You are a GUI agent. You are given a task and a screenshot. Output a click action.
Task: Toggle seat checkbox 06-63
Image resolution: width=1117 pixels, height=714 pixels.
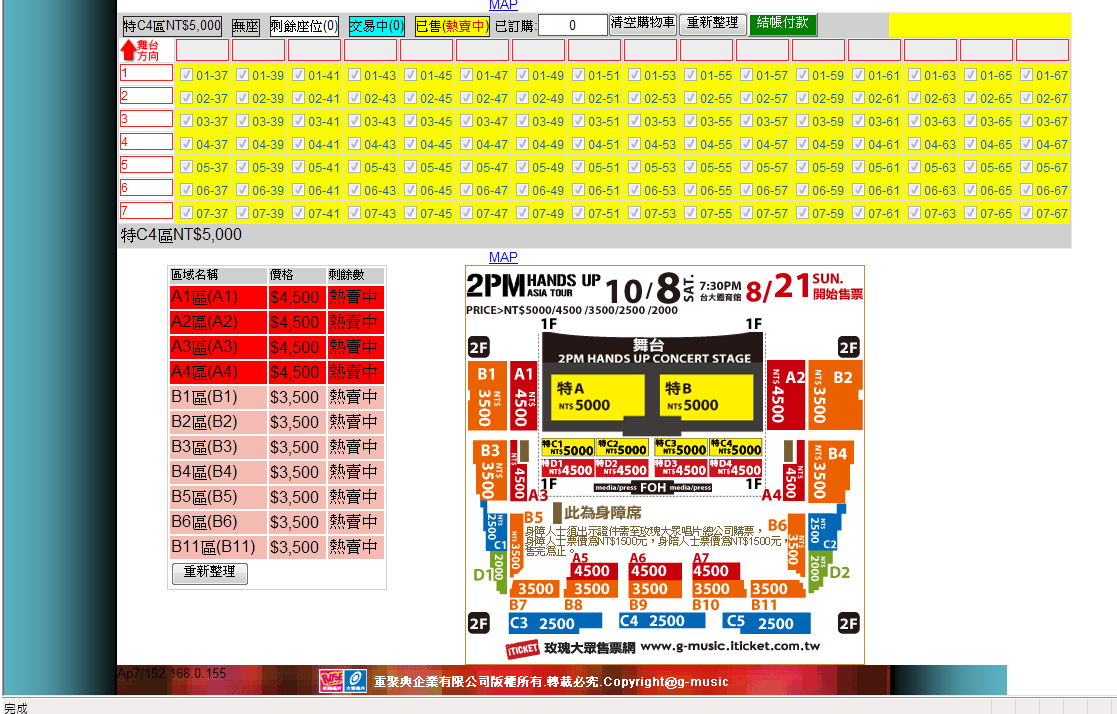pyautogui.click(x=914, y=190)
